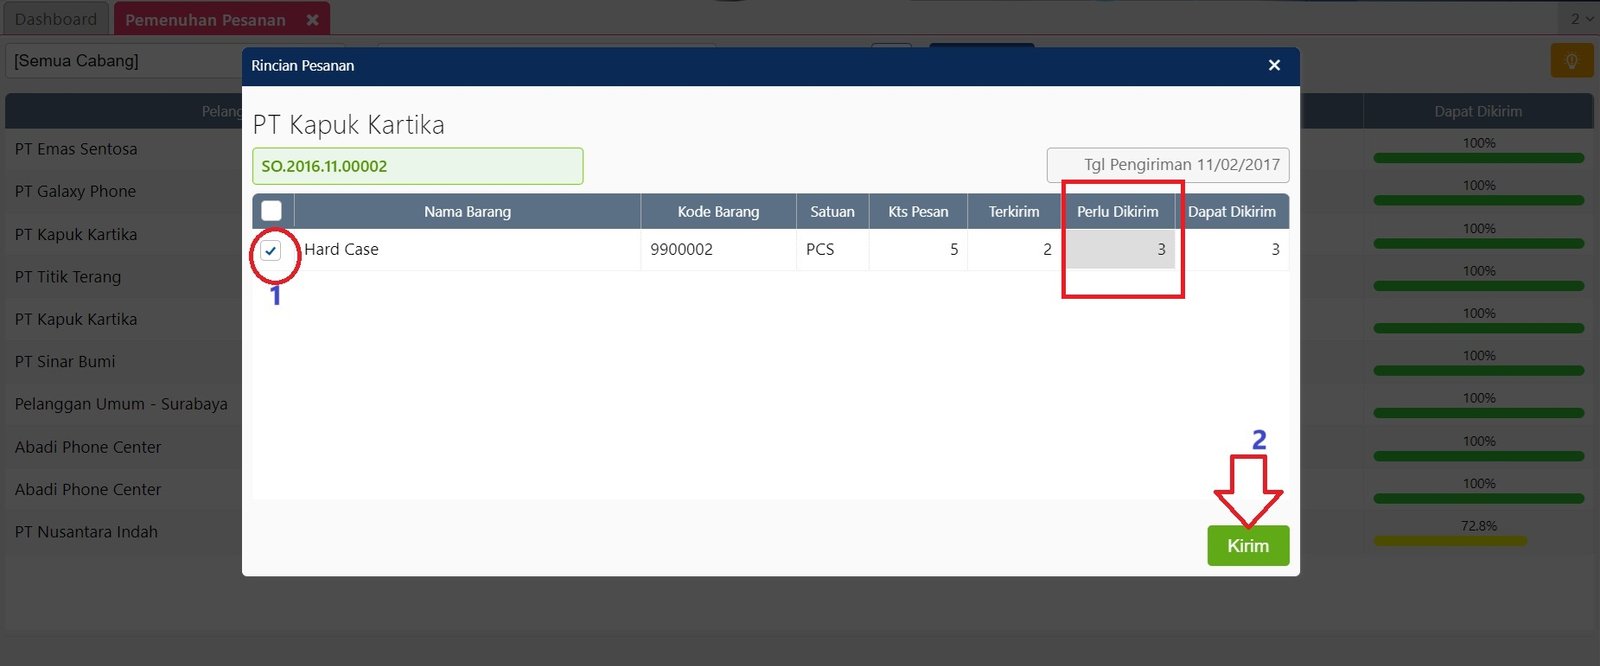
Task: Select the Pemenuhan Pesanan tab
Action: point(205,20)
